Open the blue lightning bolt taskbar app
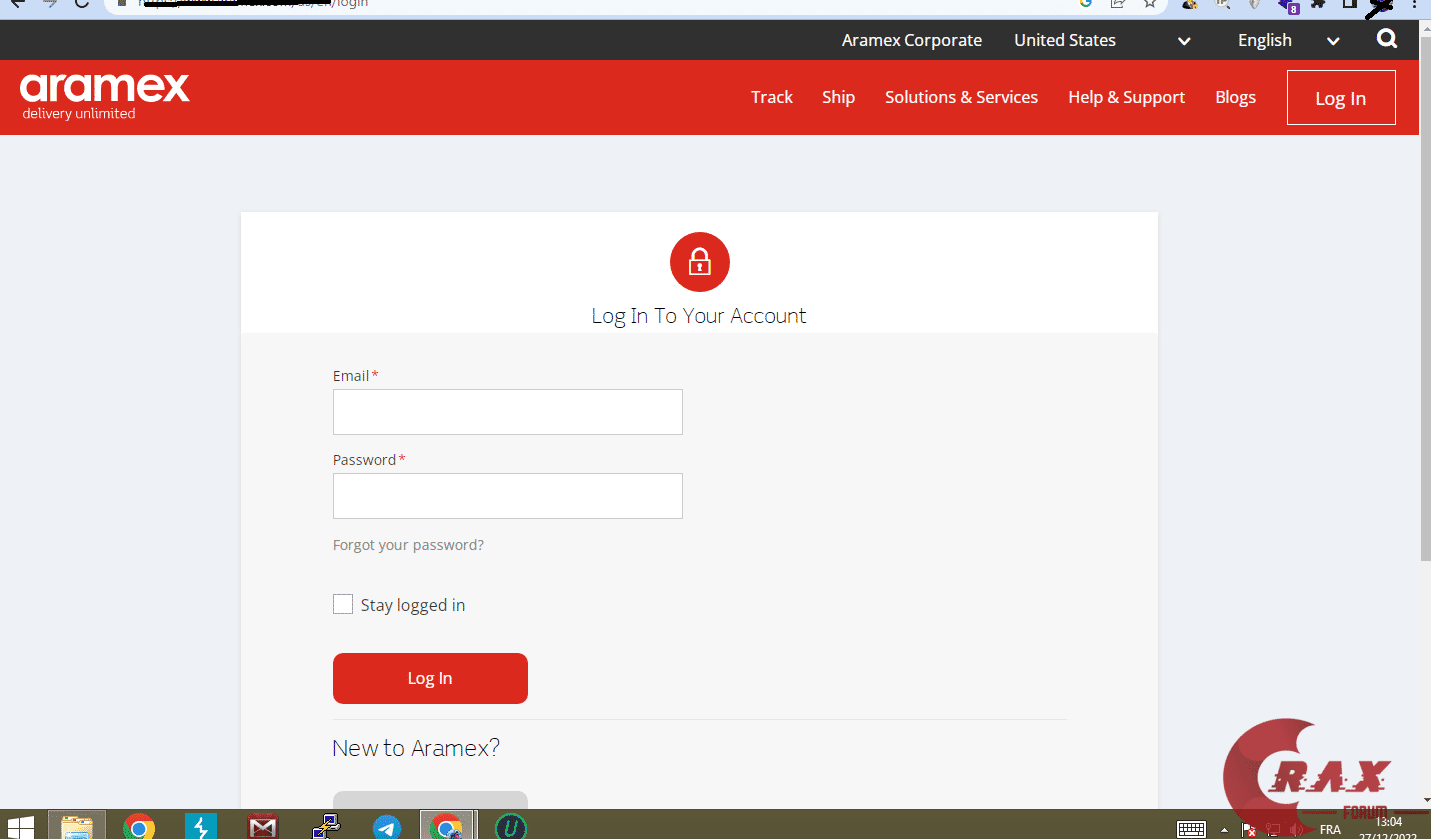Screen dimensions: 1431x839 (x=201, y=827)
